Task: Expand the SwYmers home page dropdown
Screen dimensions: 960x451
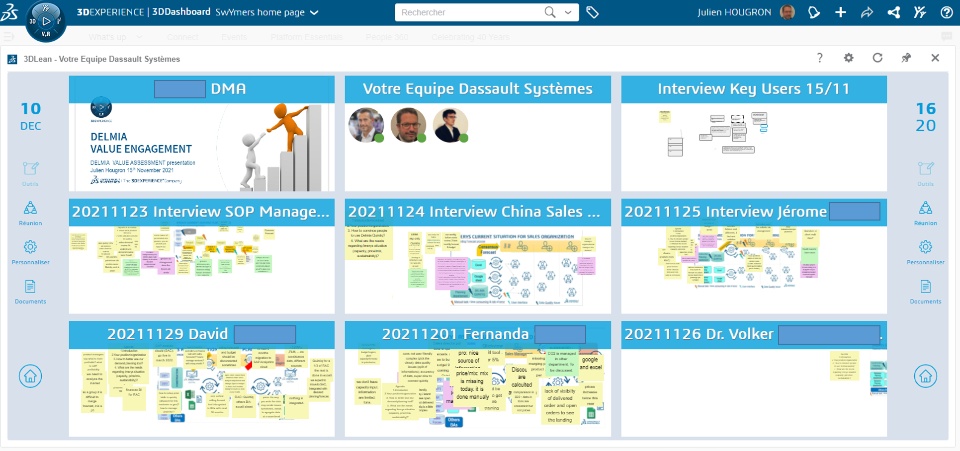Action: point(314,12)
